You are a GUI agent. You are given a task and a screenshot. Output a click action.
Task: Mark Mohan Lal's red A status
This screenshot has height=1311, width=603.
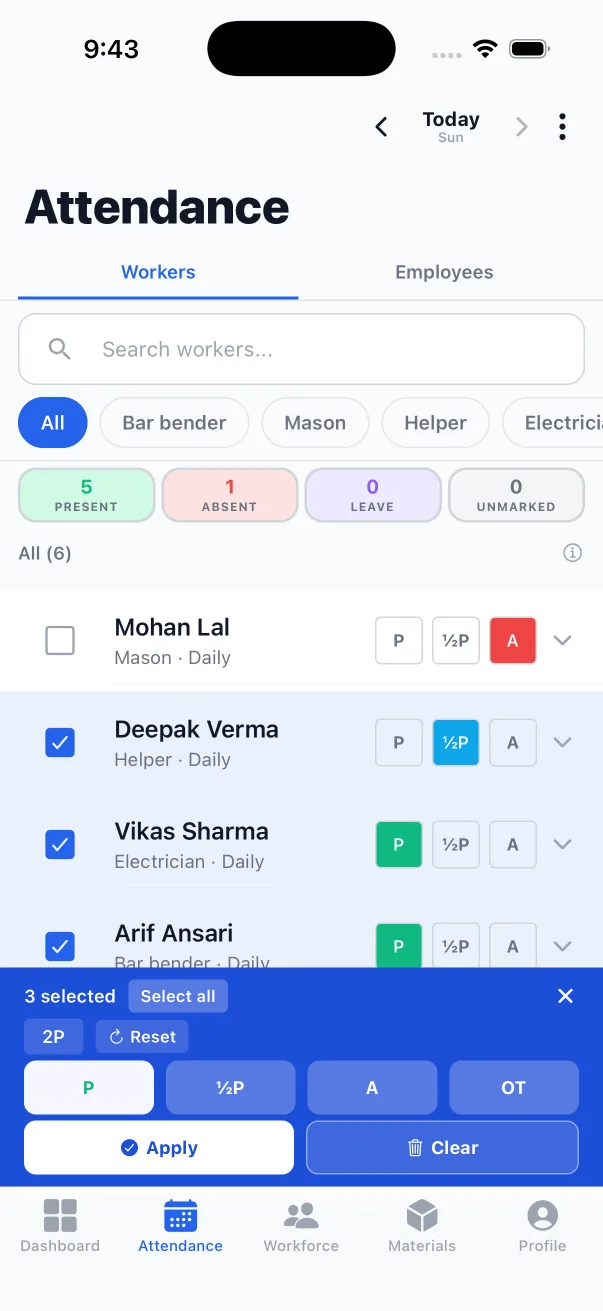[x=513, y=641]
